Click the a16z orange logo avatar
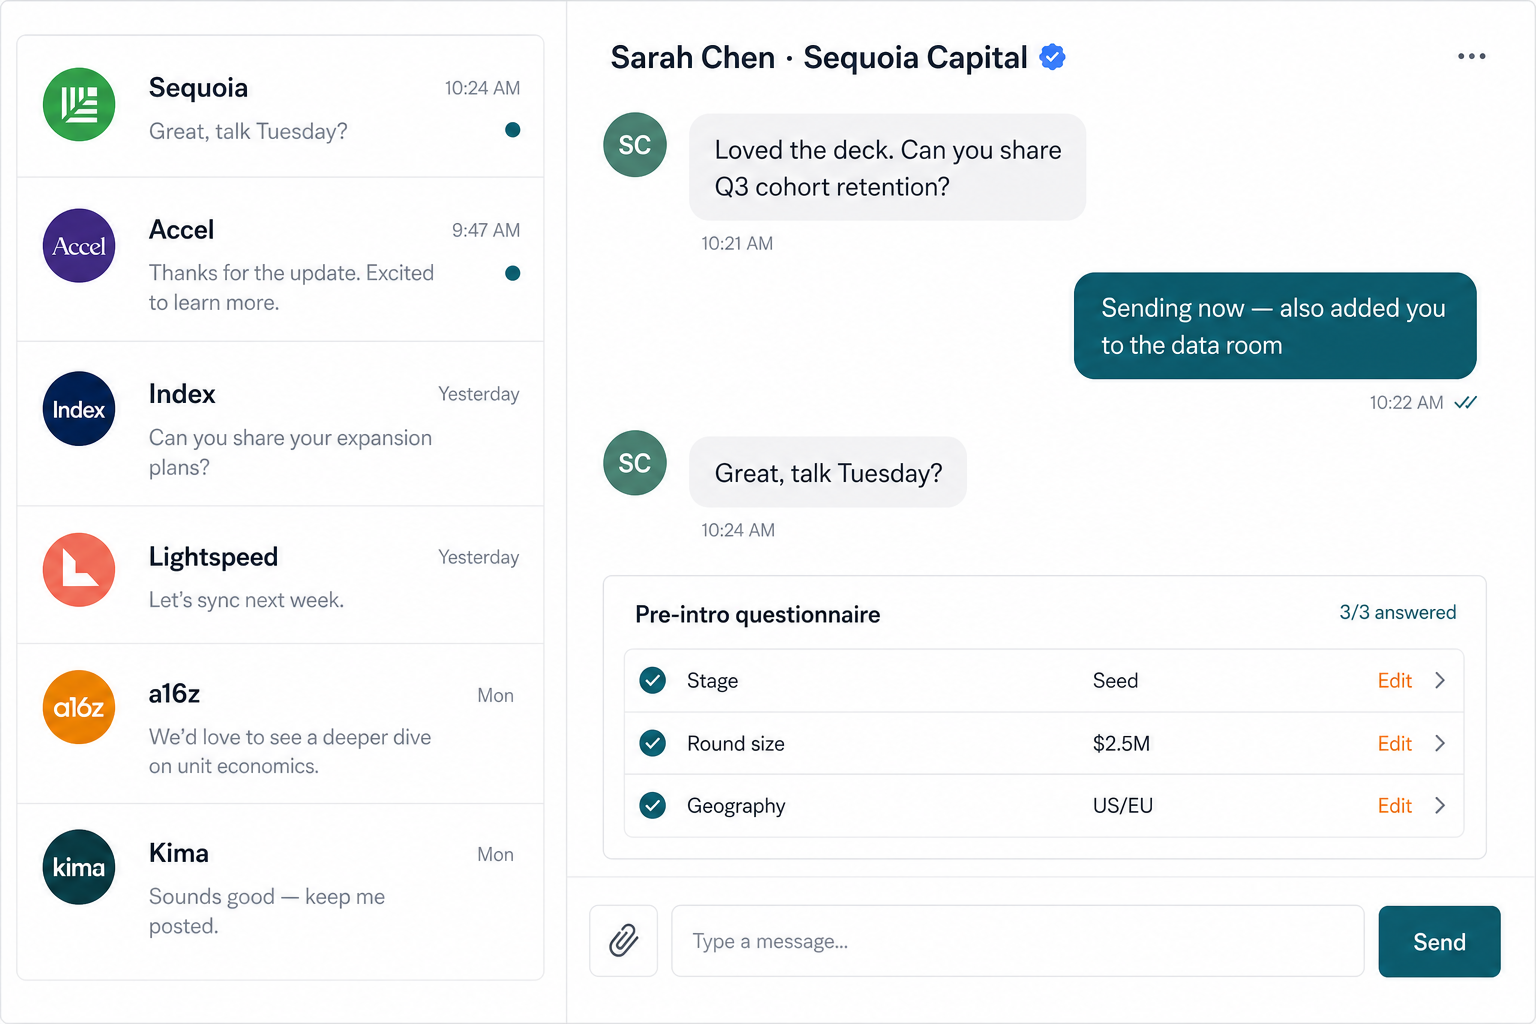Screen dimensions: 1536x1024 79,707
